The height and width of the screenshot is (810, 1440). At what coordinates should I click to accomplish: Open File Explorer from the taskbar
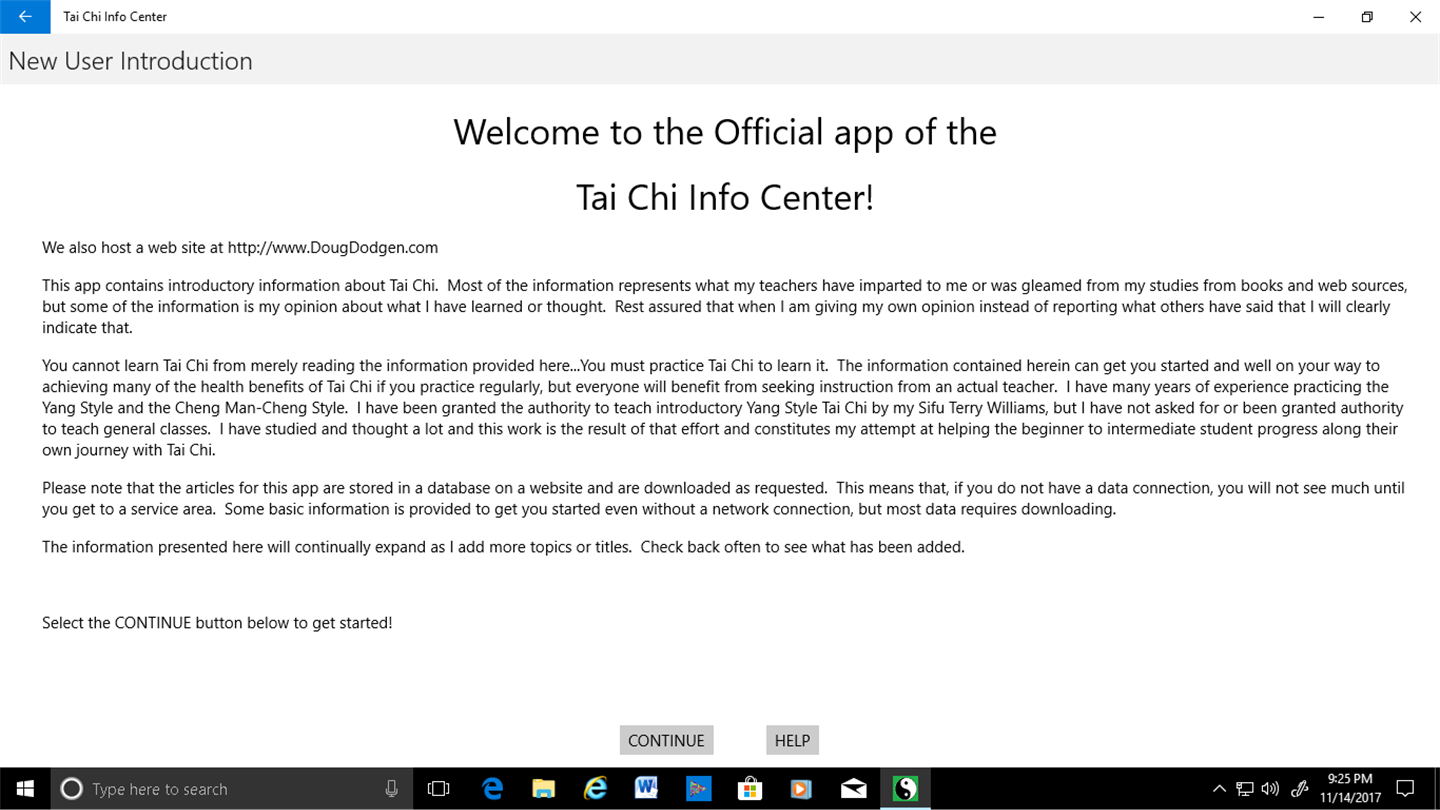543,789
